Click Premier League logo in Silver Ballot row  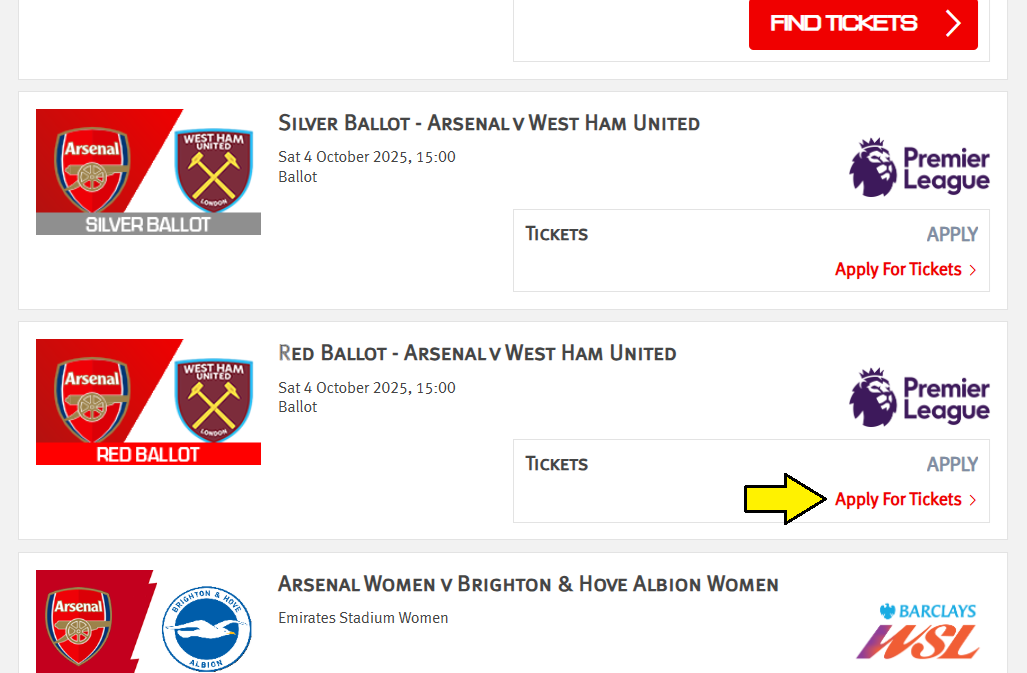919,168
